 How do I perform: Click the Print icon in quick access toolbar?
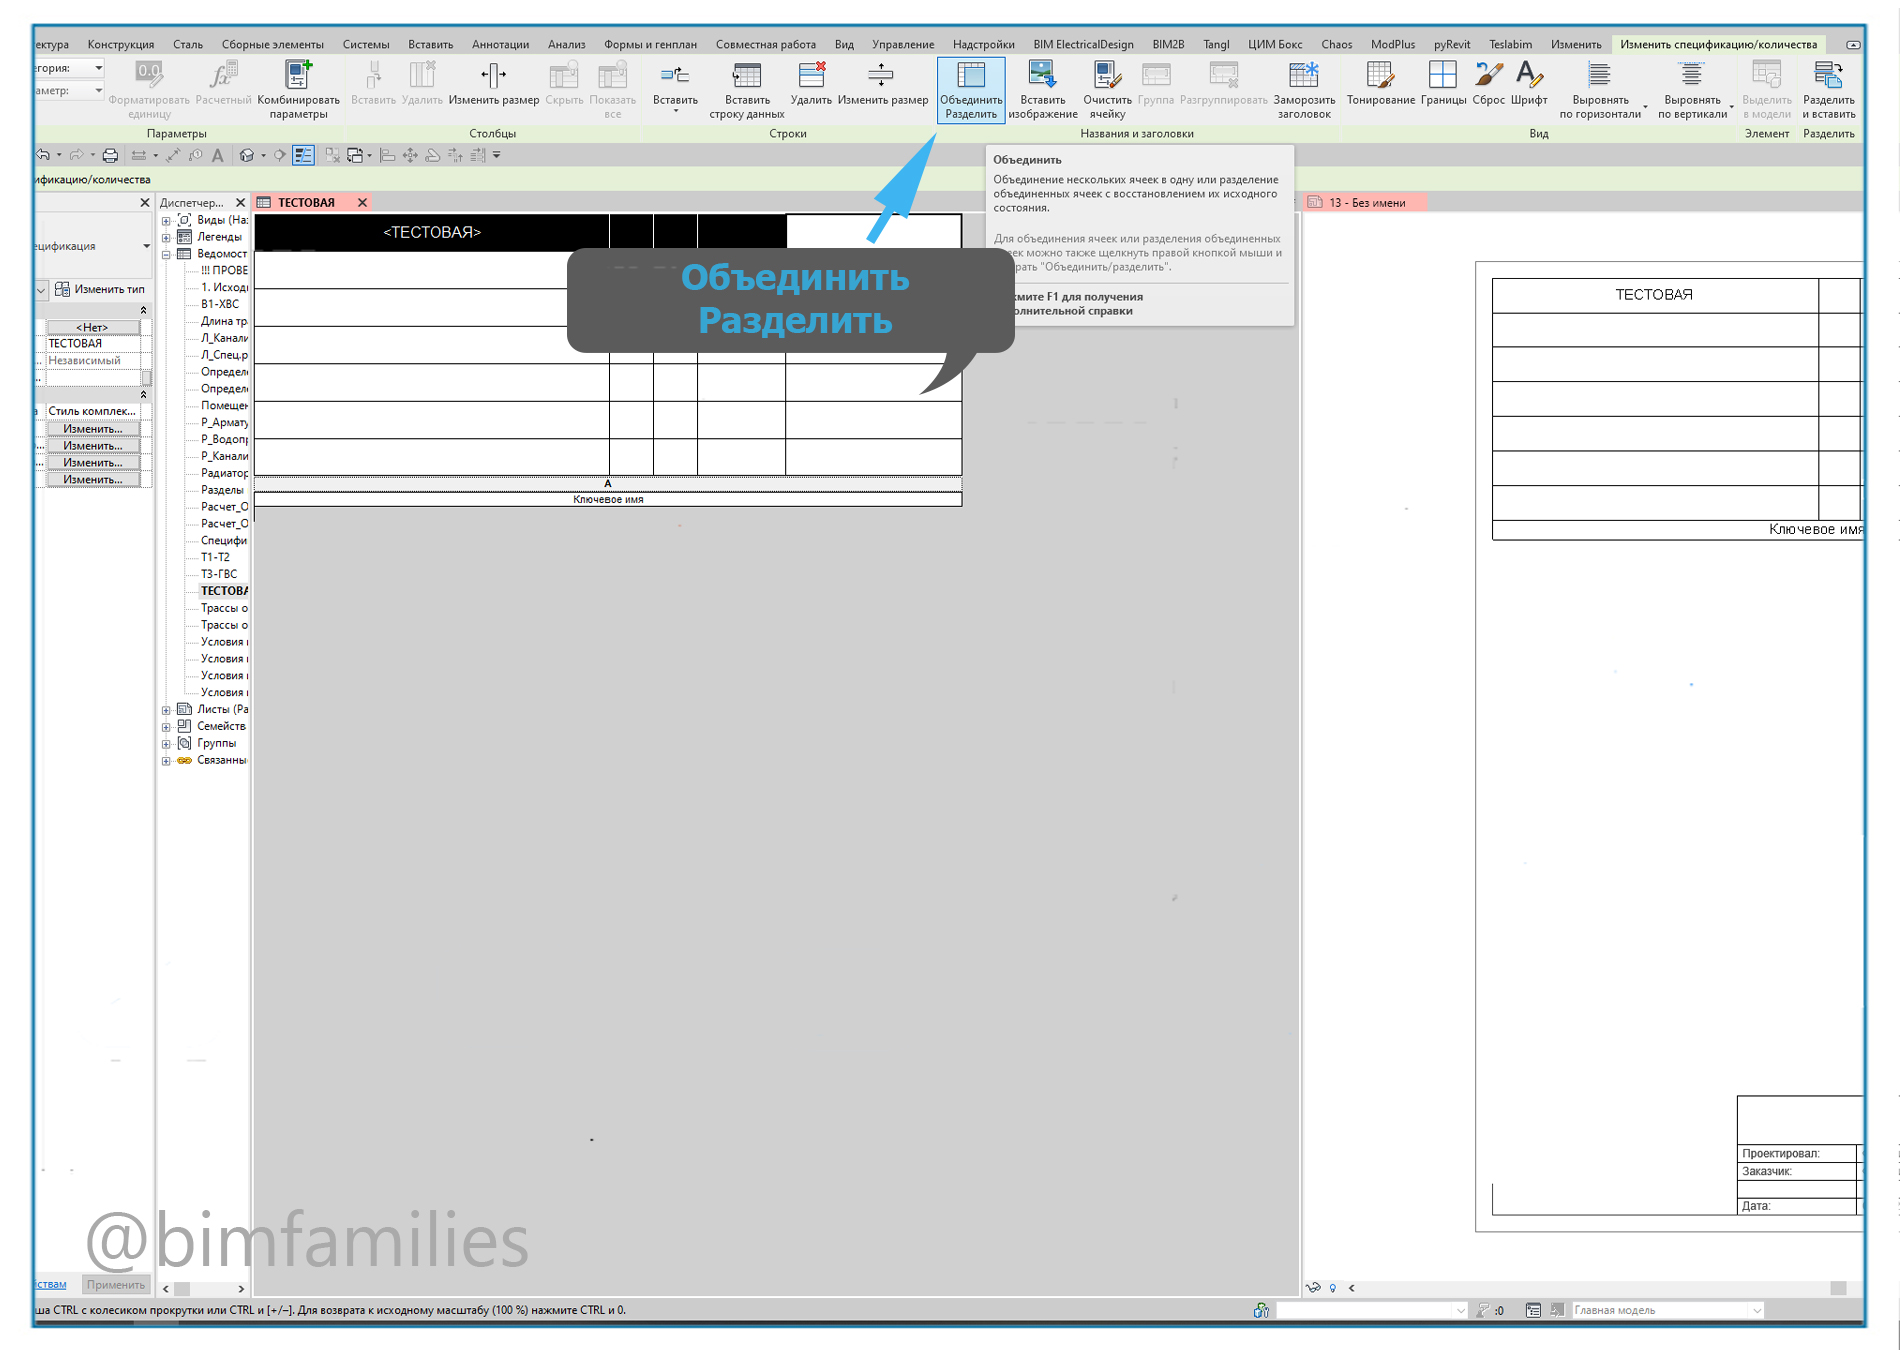click(111, 155)
